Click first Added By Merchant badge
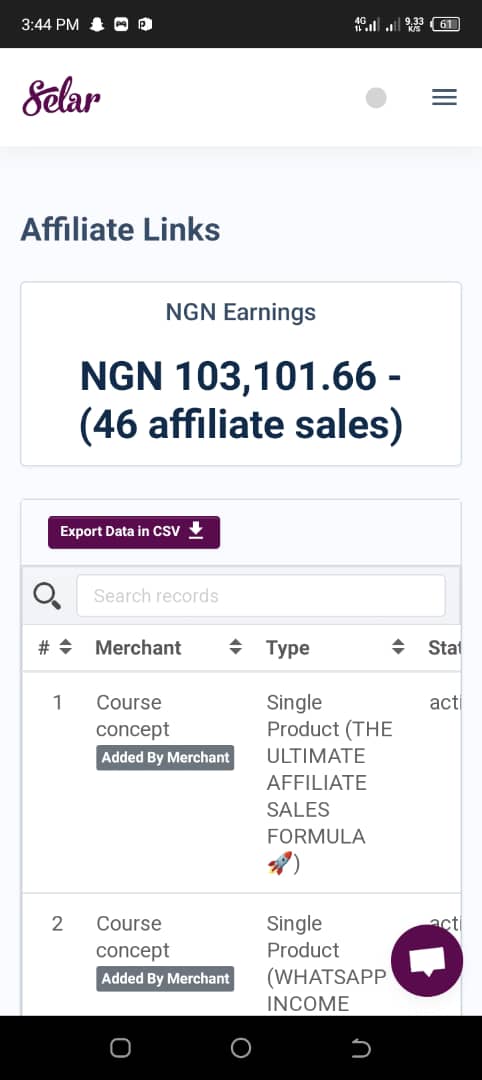The height and width of the screenshot is (1080, 482). pyautogui.click(x=165, y=758)
